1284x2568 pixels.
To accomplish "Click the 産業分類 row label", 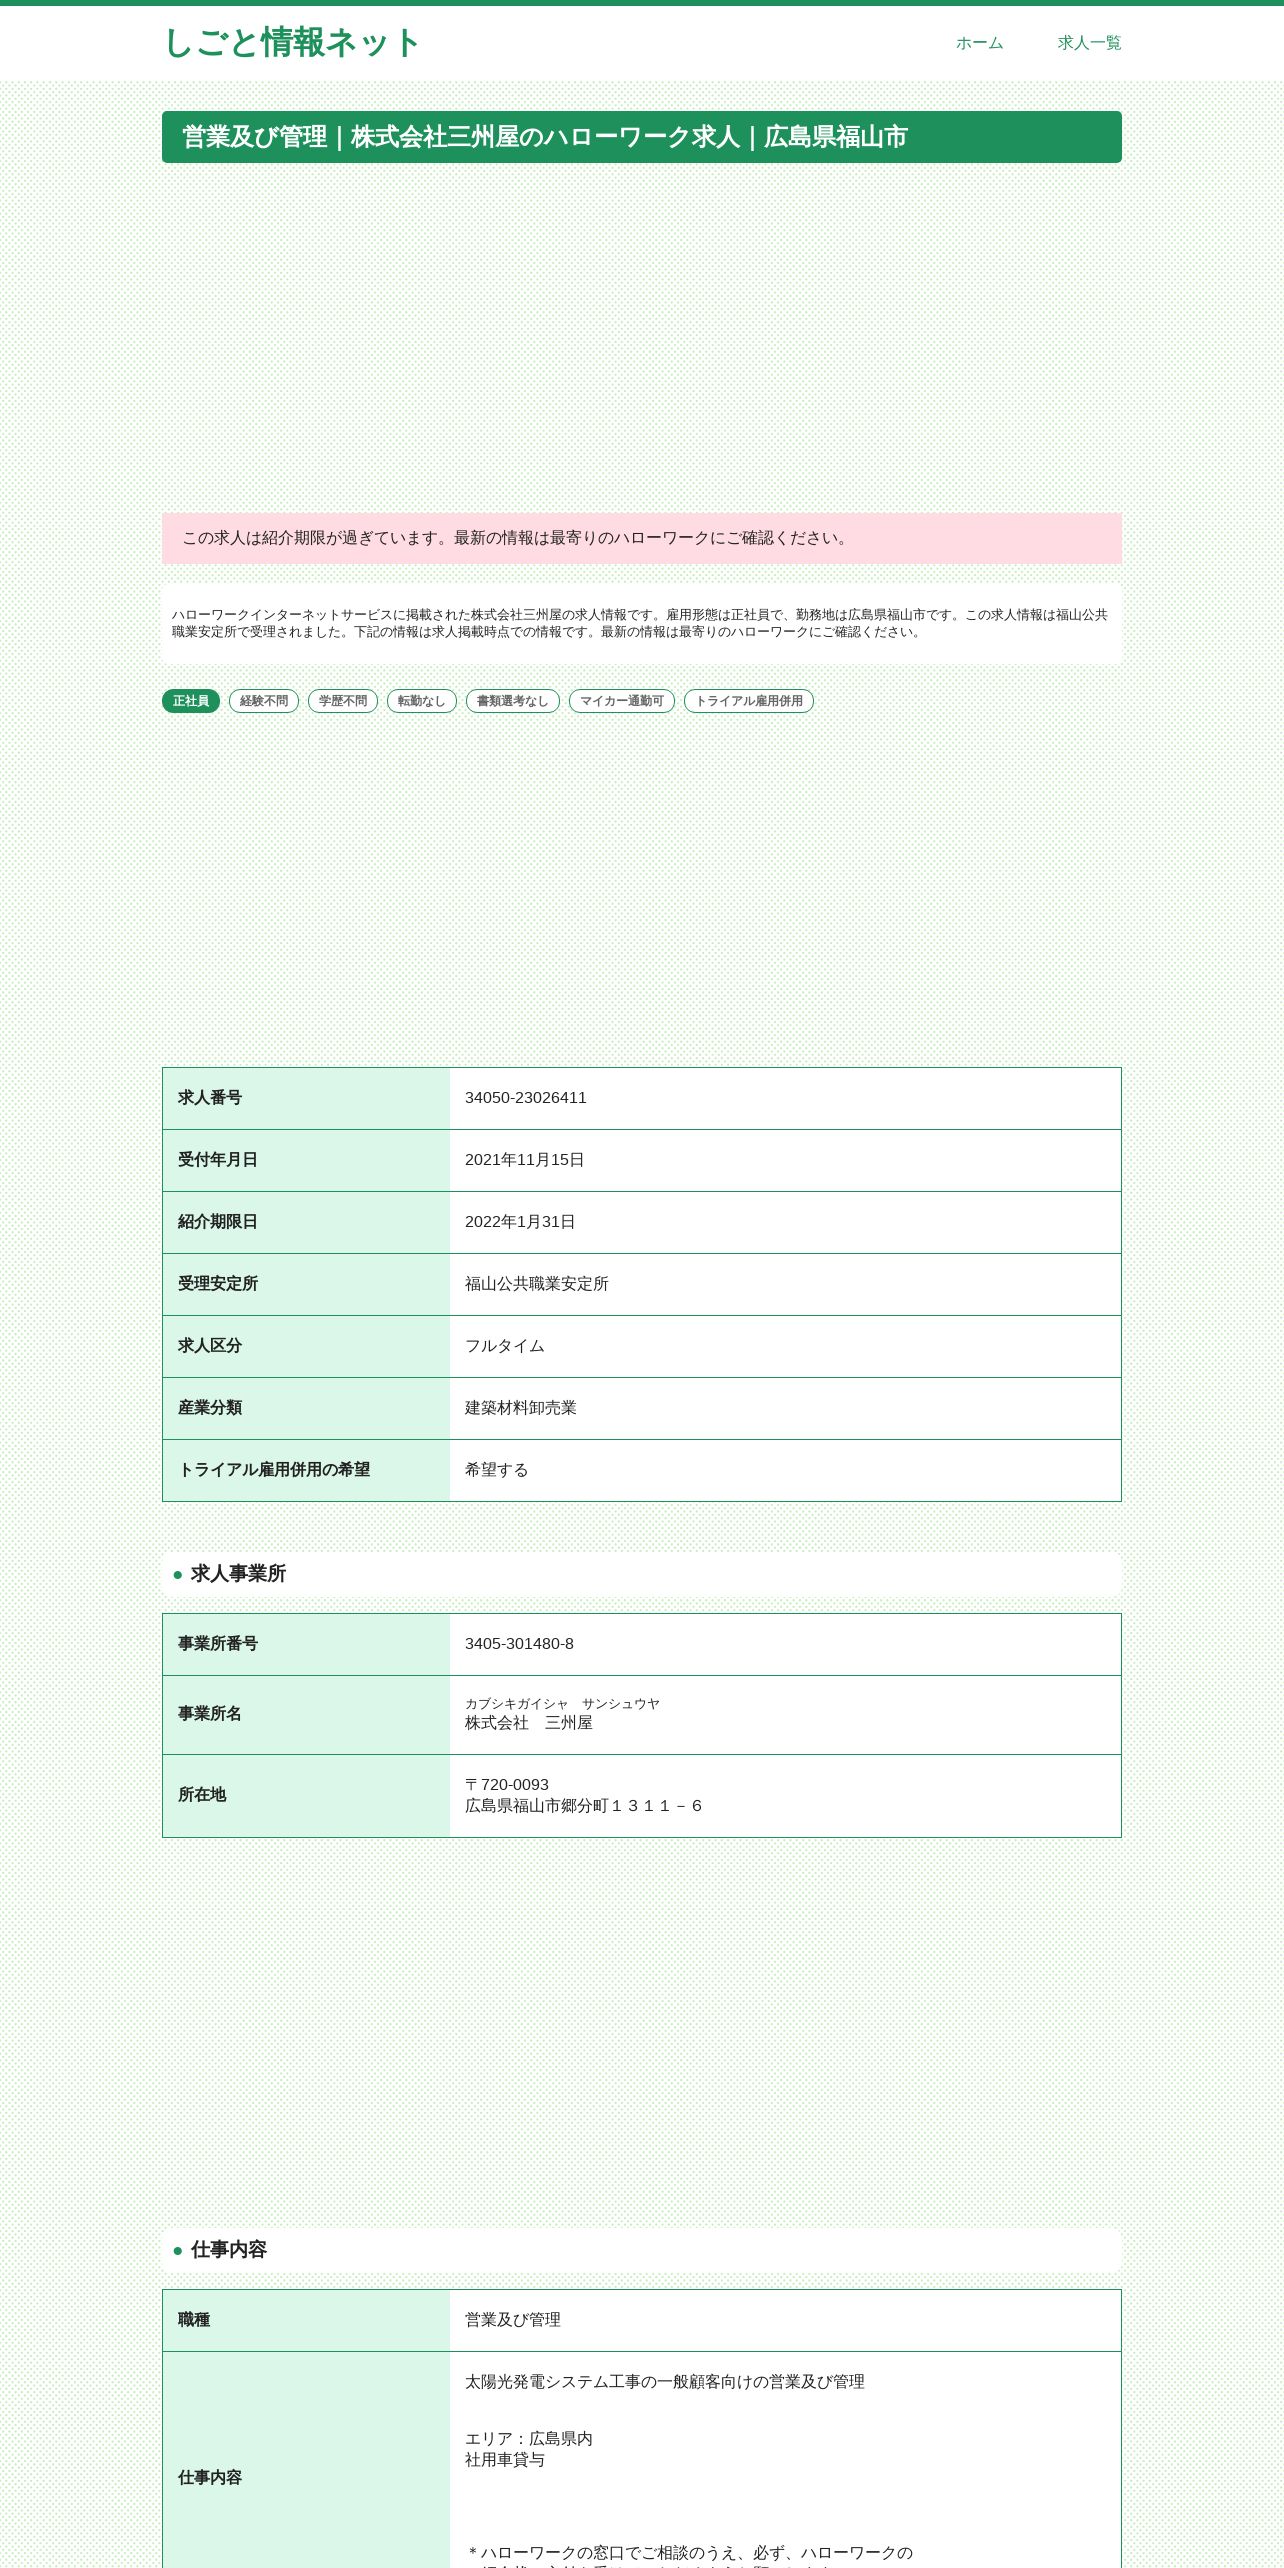I will 210,1408.
